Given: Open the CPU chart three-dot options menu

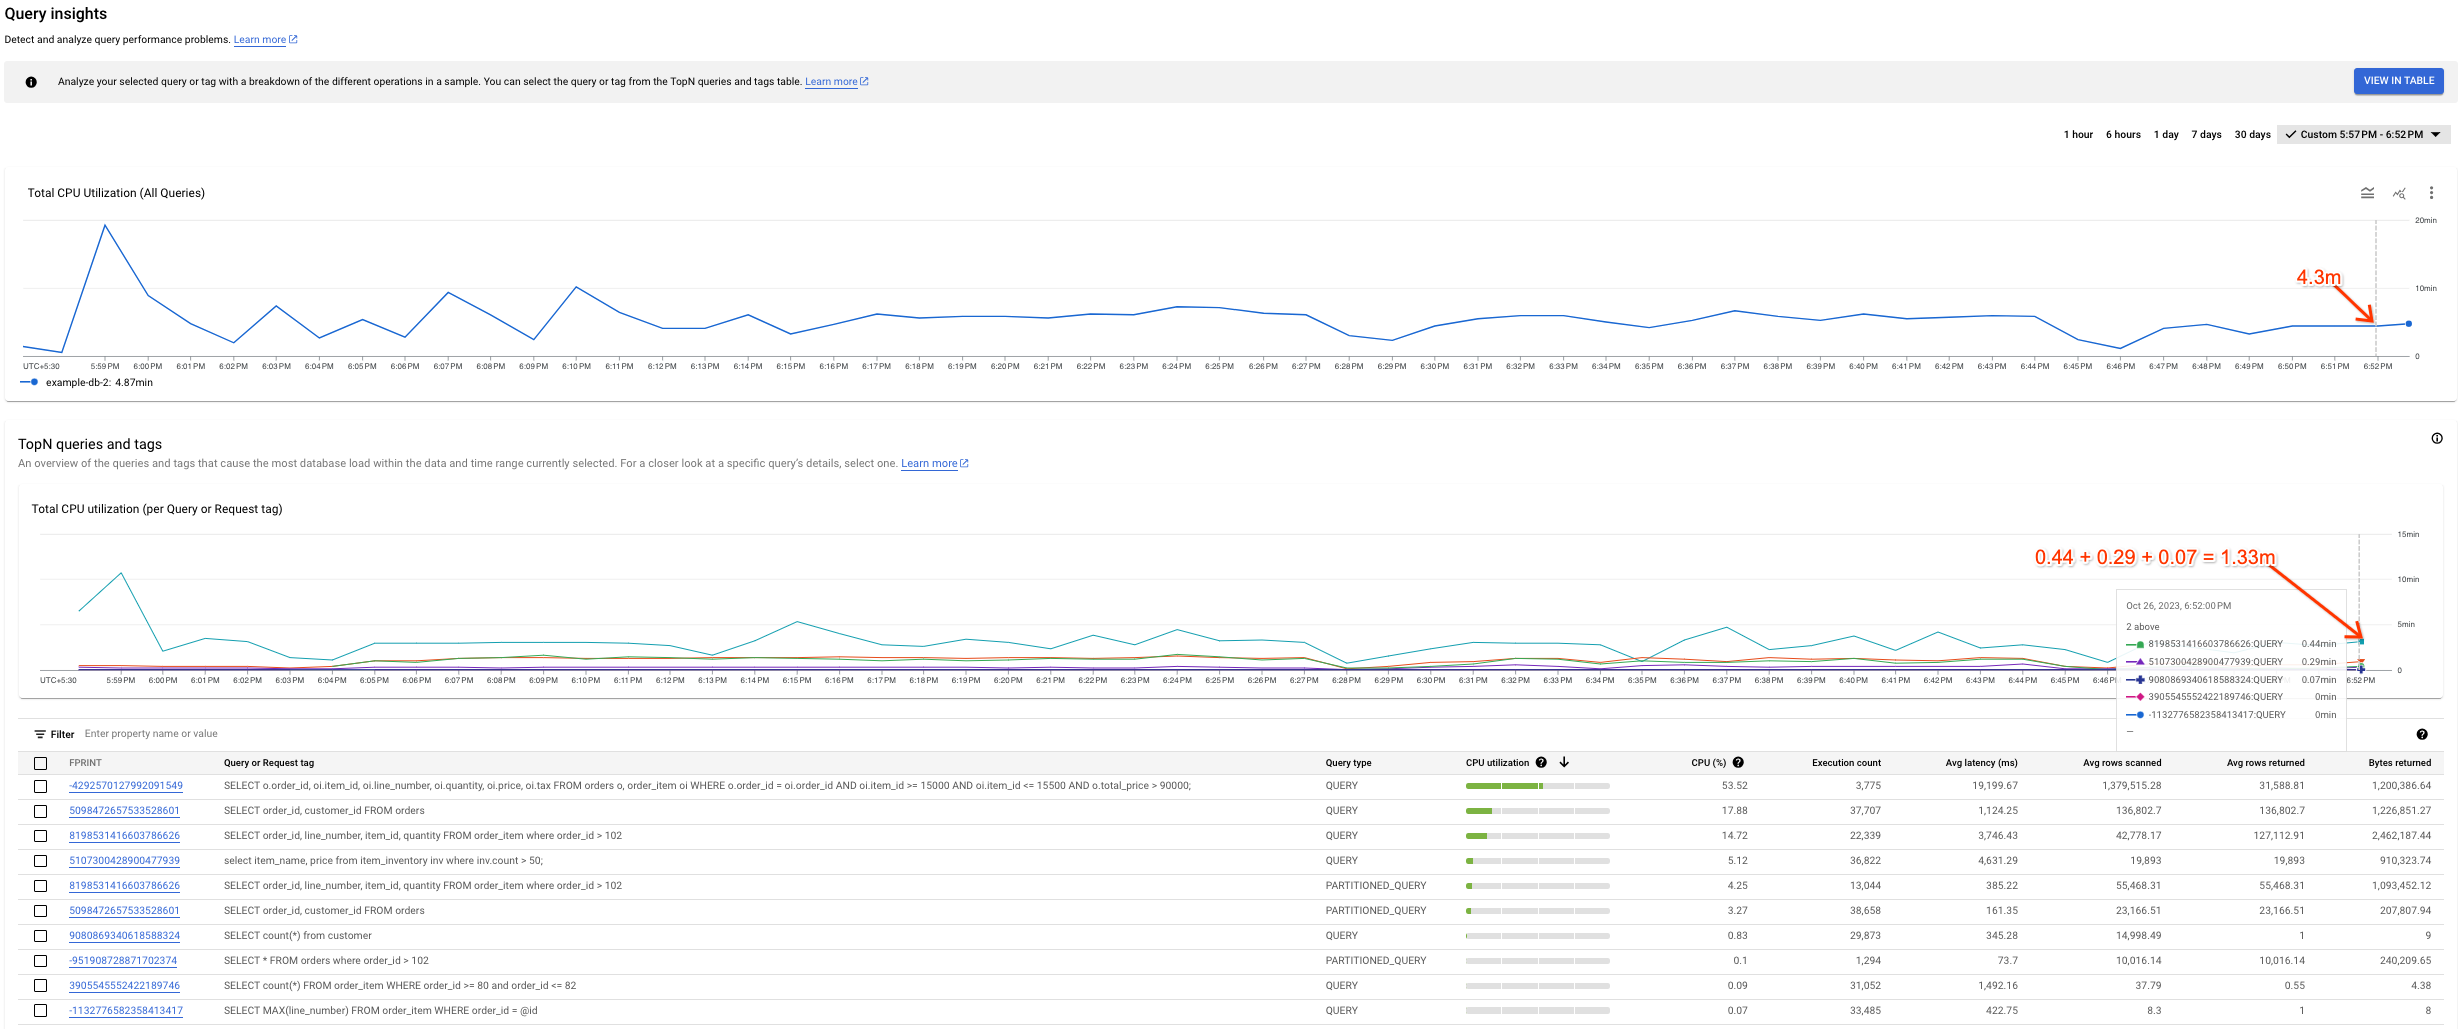Looking at the screenshot, I should (2431, 193).
